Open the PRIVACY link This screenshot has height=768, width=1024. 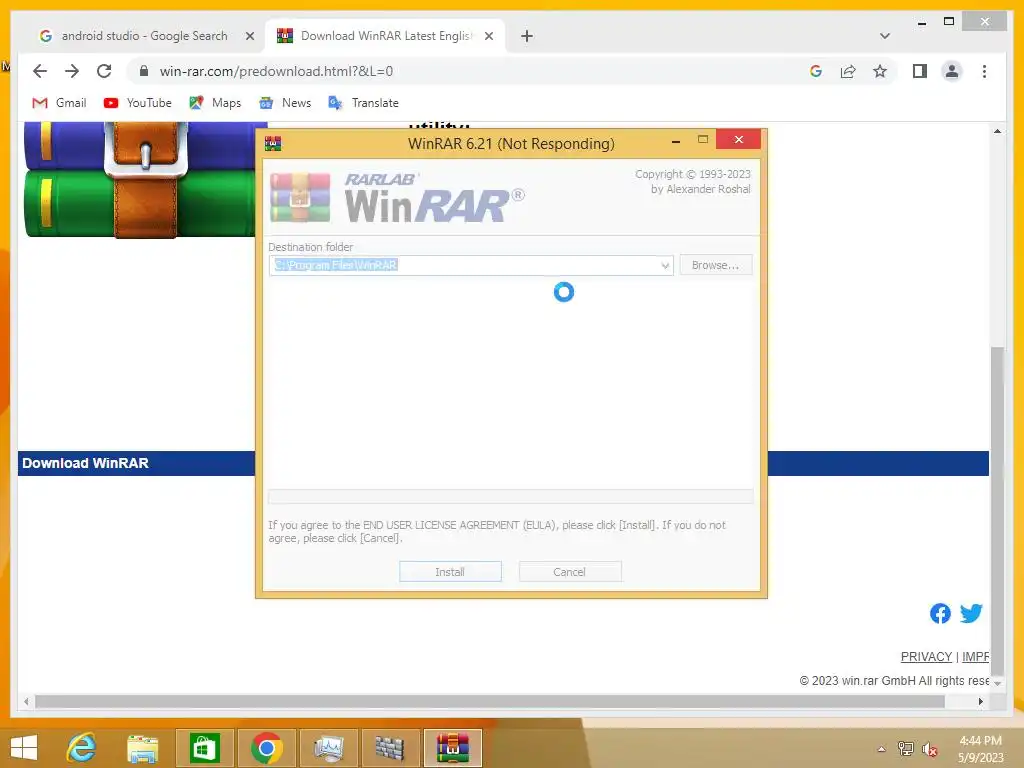point(926,657)
